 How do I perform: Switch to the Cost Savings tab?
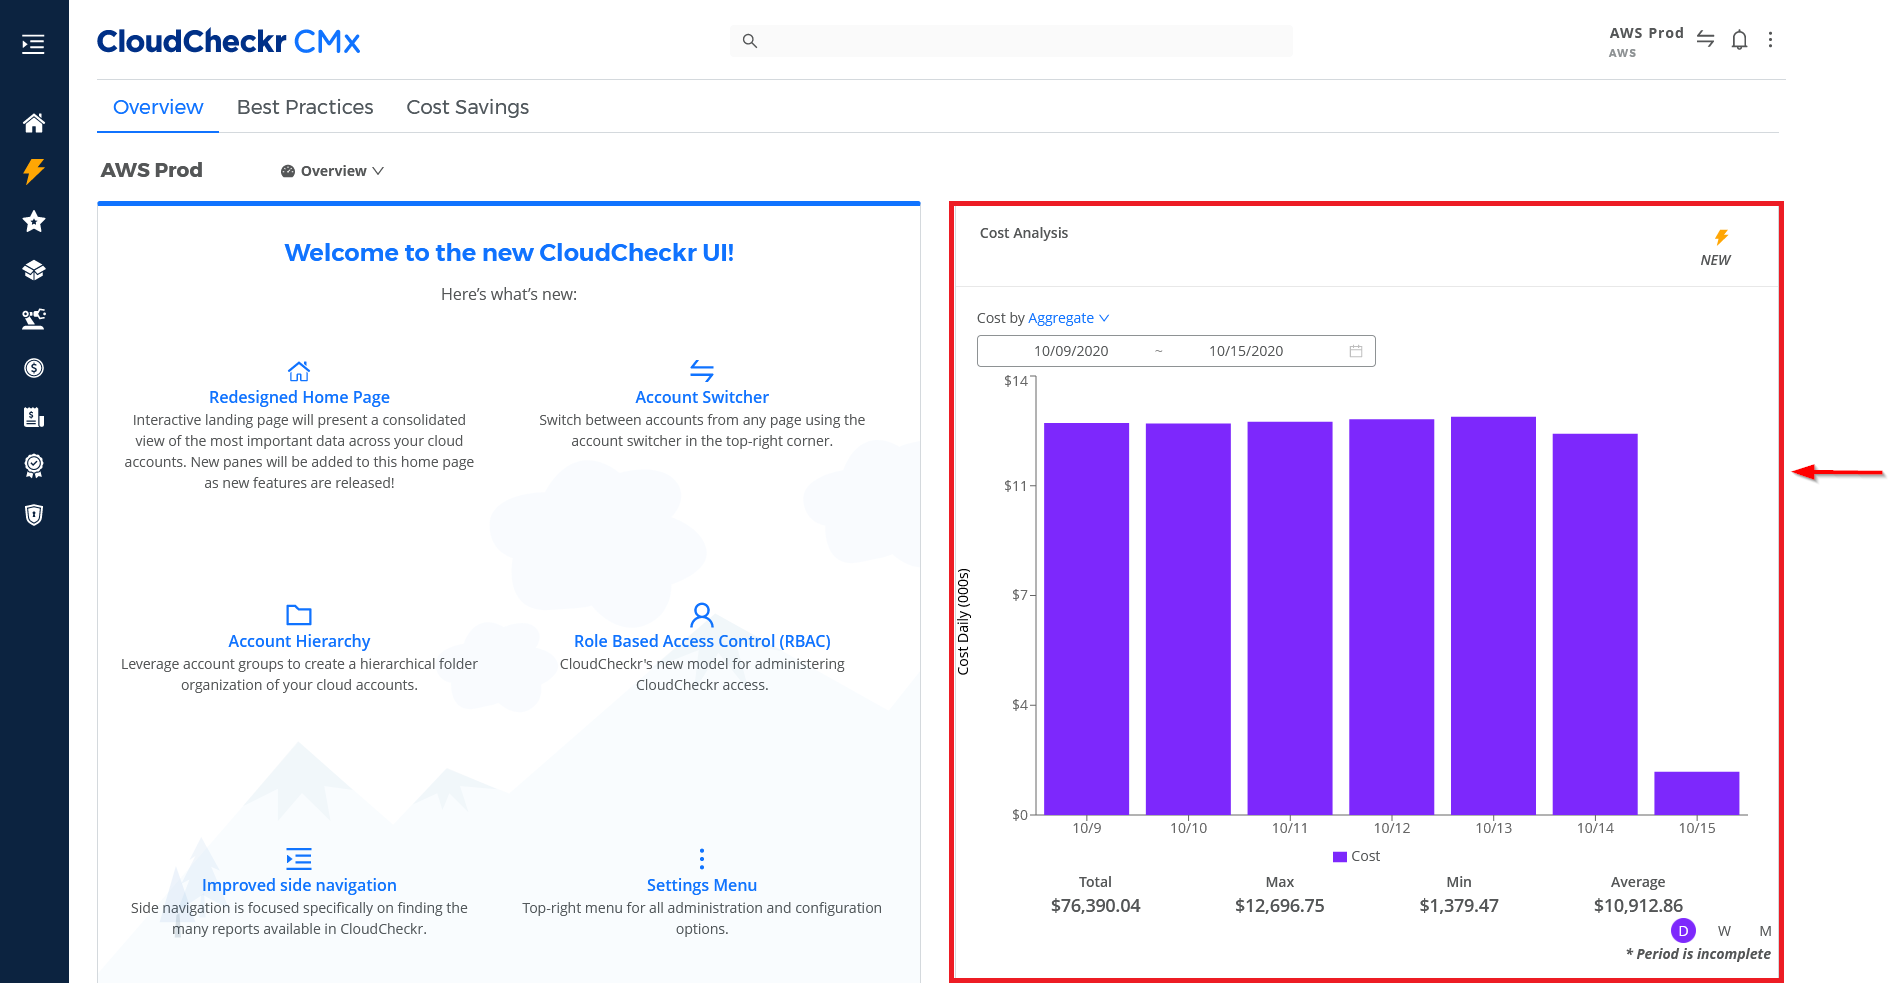tap(468, 107)
